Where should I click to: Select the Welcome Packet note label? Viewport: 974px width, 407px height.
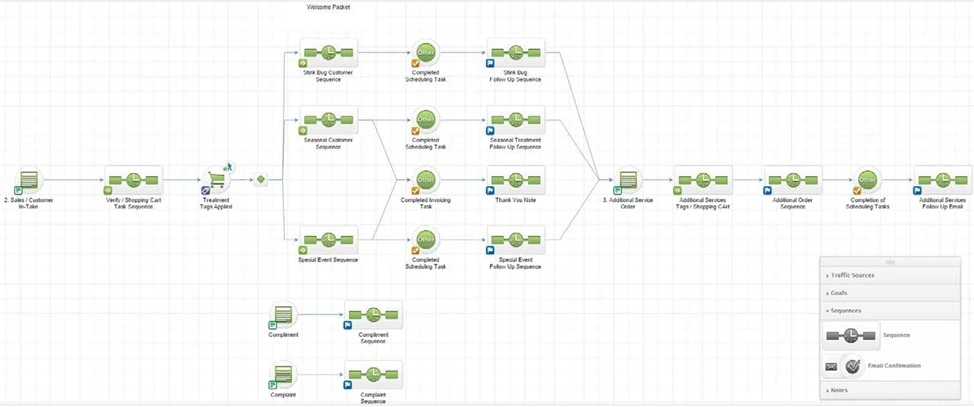click(x=328, y=7)
